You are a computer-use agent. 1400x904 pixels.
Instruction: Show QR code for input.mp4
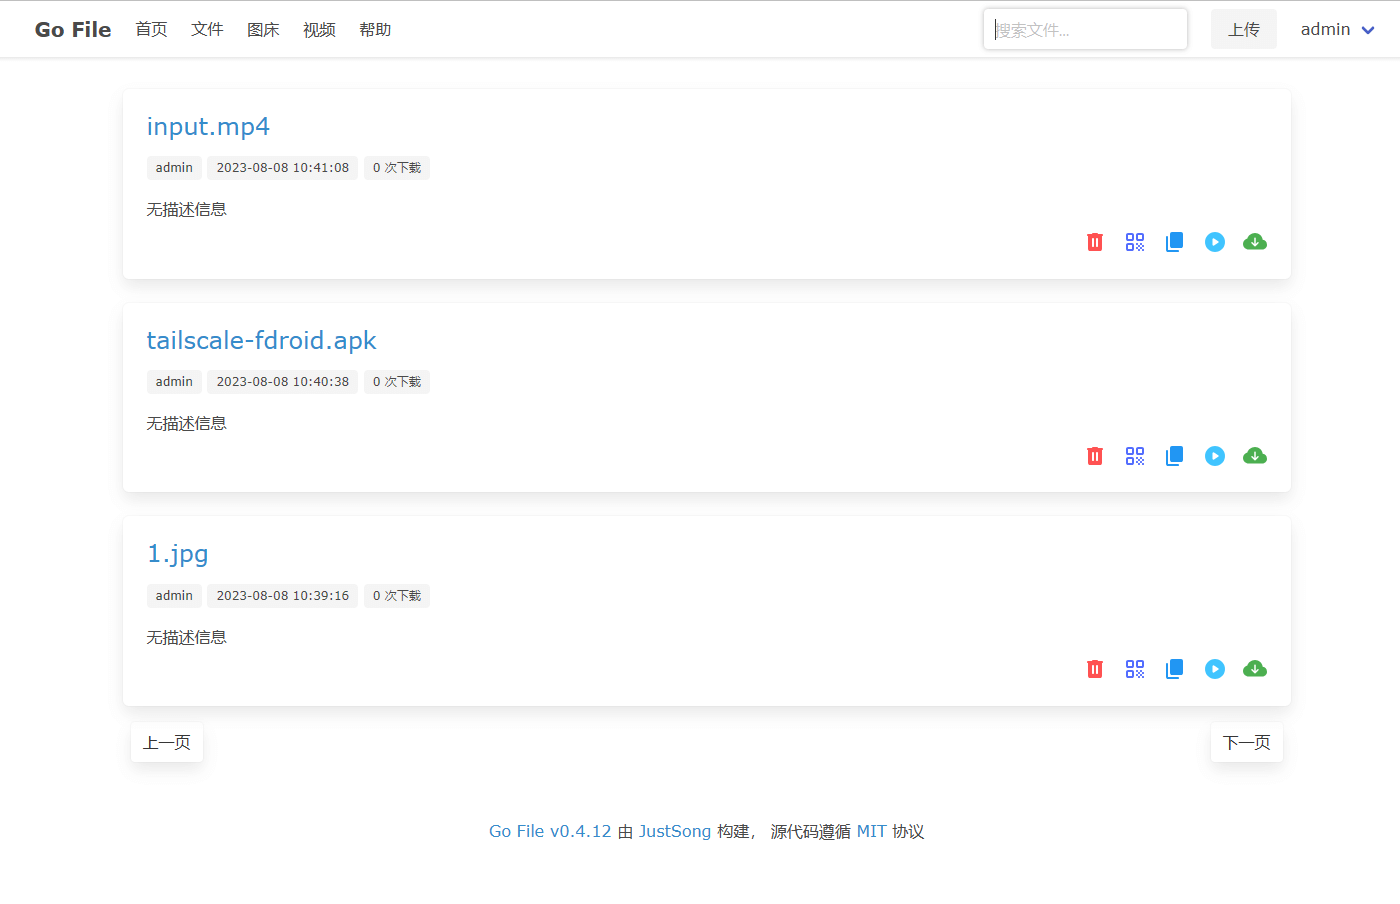[1134, 241]
